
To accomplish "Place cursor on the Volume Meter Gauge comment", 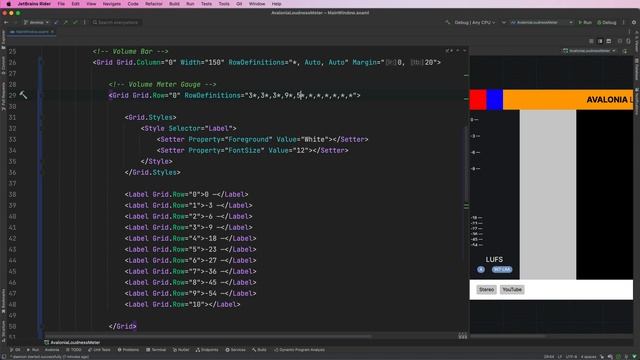I will click(162, 84).
